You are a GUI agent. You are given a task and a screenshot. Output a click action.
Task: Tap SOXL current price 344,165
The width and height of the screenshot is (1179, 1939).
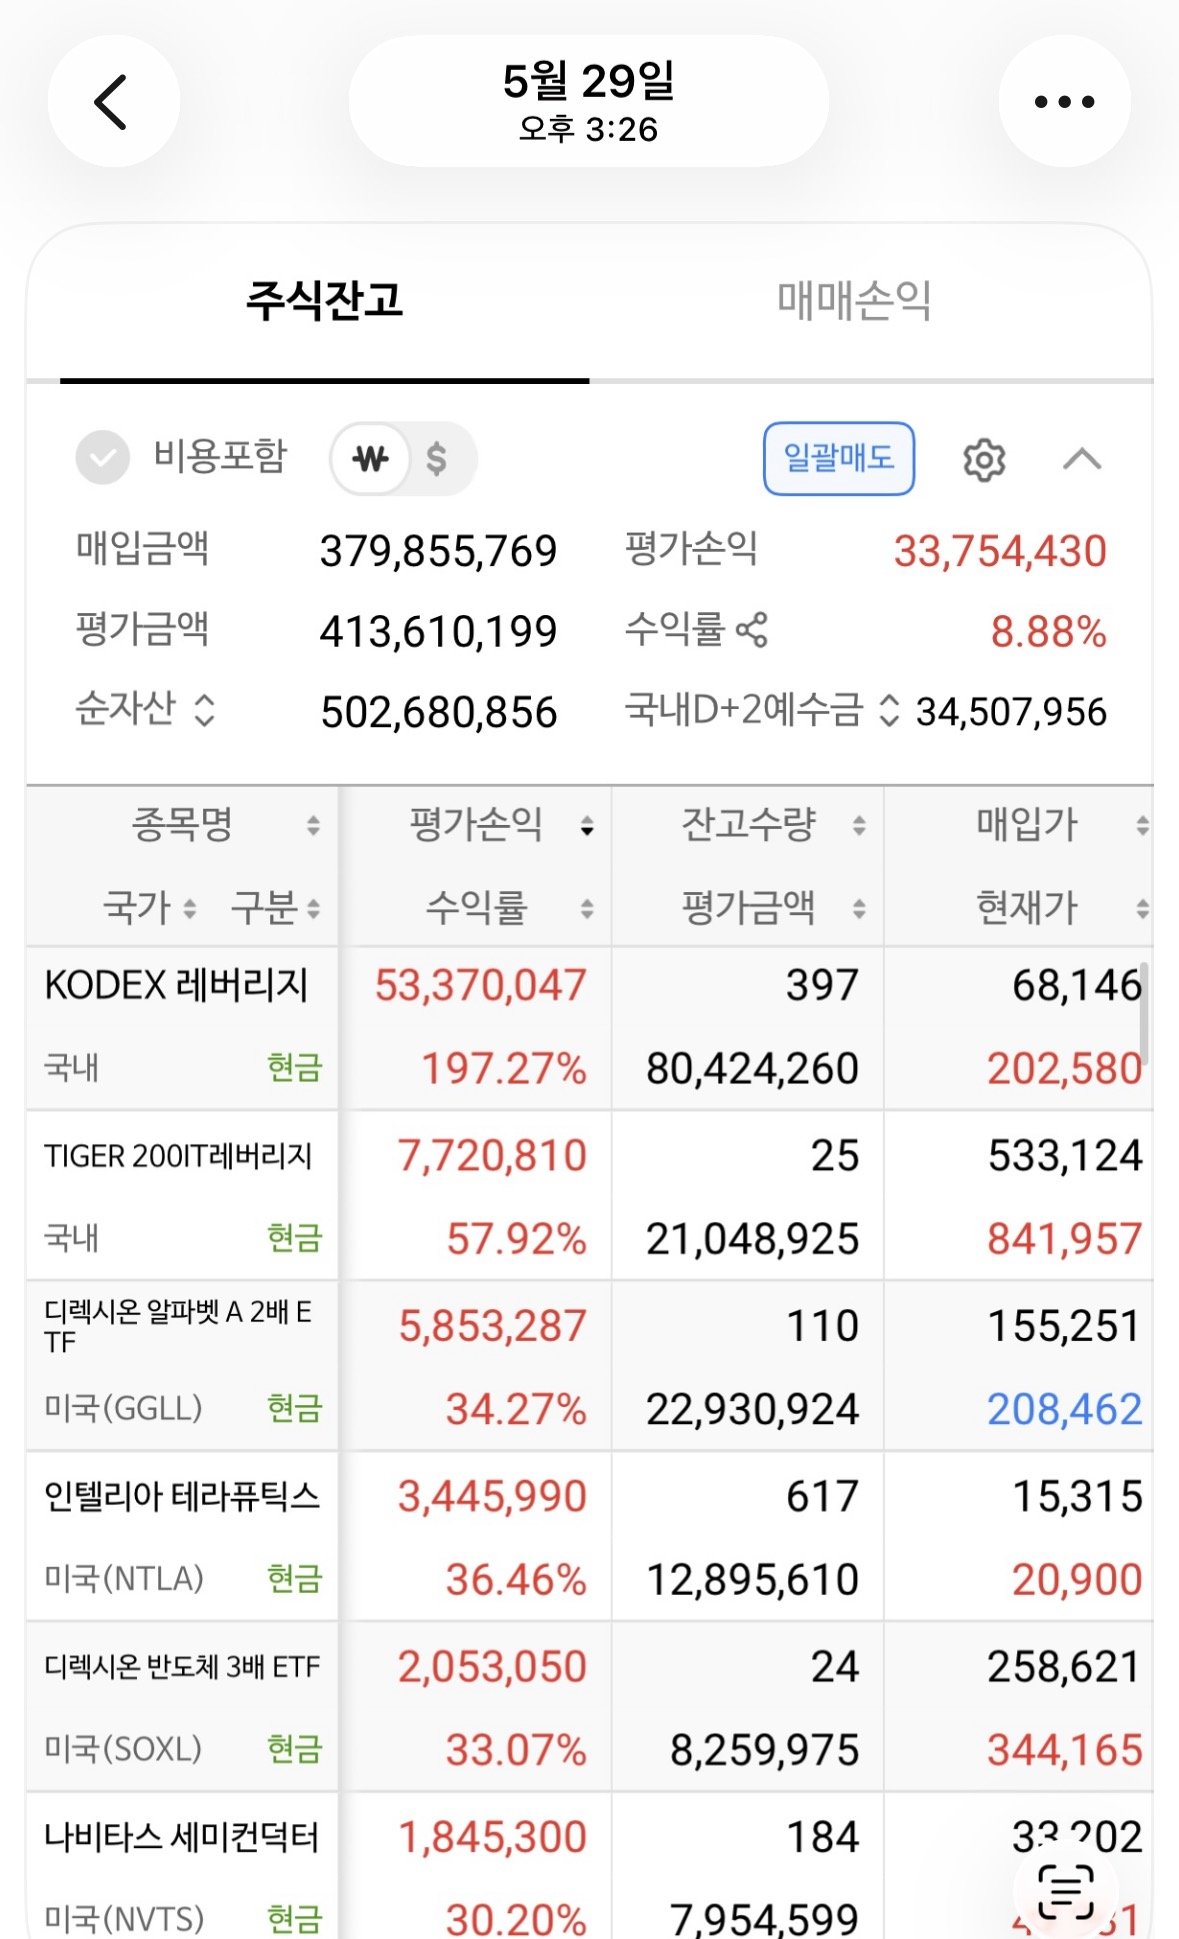1064,1750
